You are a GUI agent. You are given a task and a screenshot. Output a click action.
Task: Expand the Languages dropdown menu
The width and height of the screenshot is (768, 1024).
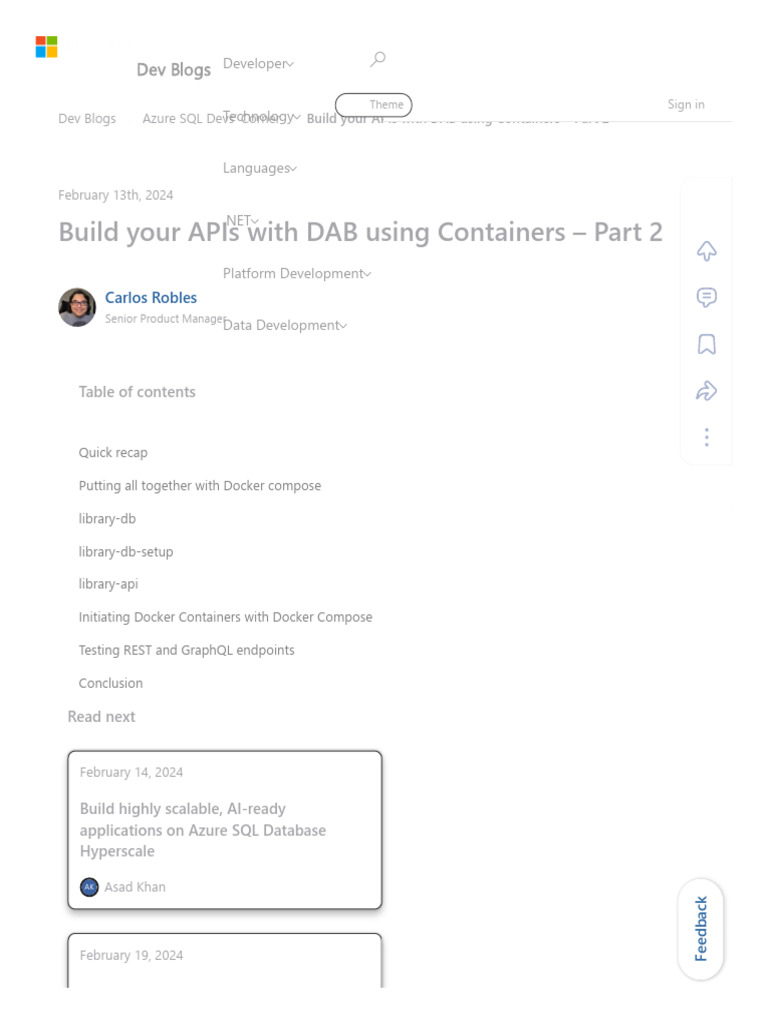[x=260, y=168]
